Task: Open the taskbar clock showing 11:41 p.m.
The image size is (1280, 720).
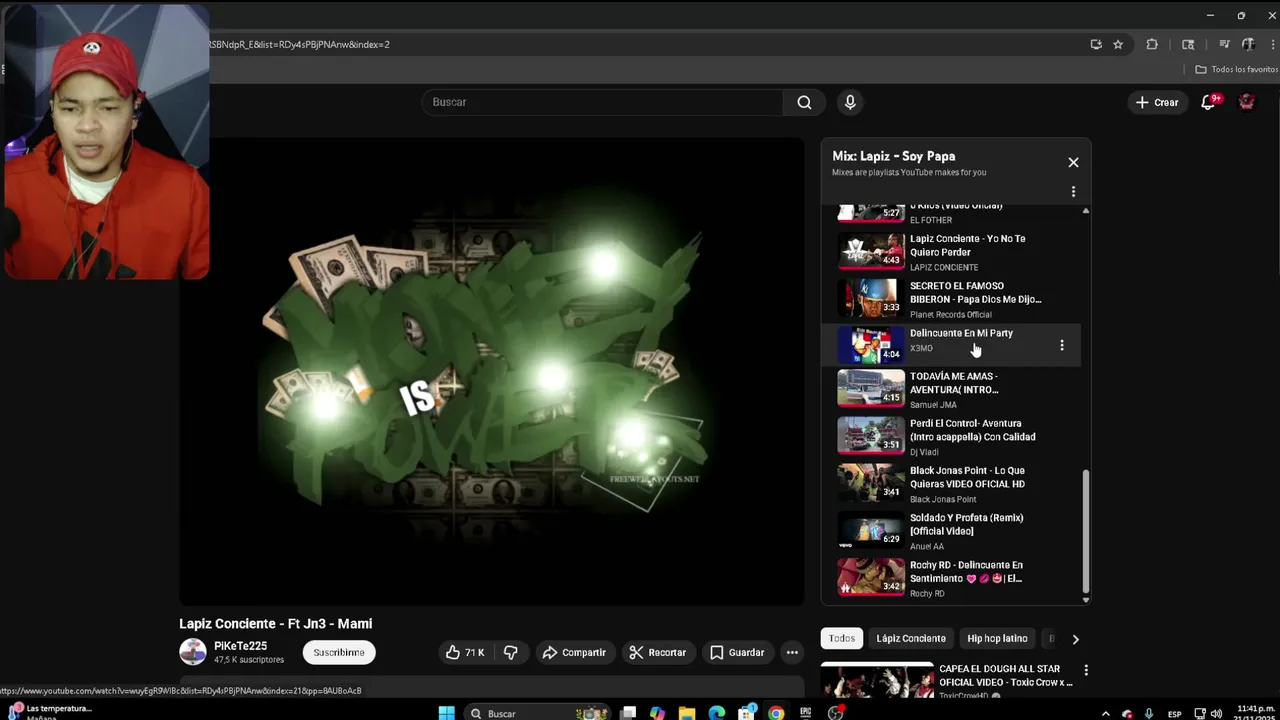Action: pyautogui.click(x=1255, y=713)
